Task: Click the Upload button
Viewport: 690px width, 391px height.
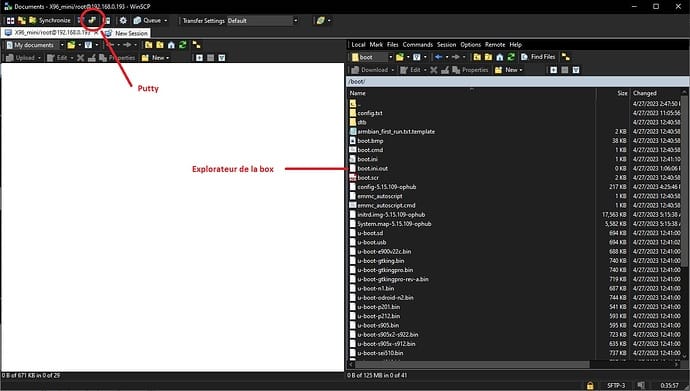Action: pos(20,58)
